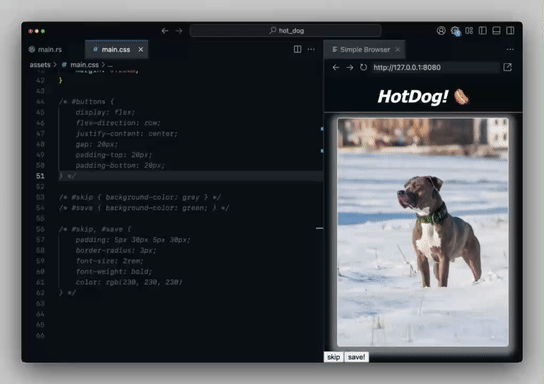
Task: Open Customize Layout icon
Action: tap(469, 31)
